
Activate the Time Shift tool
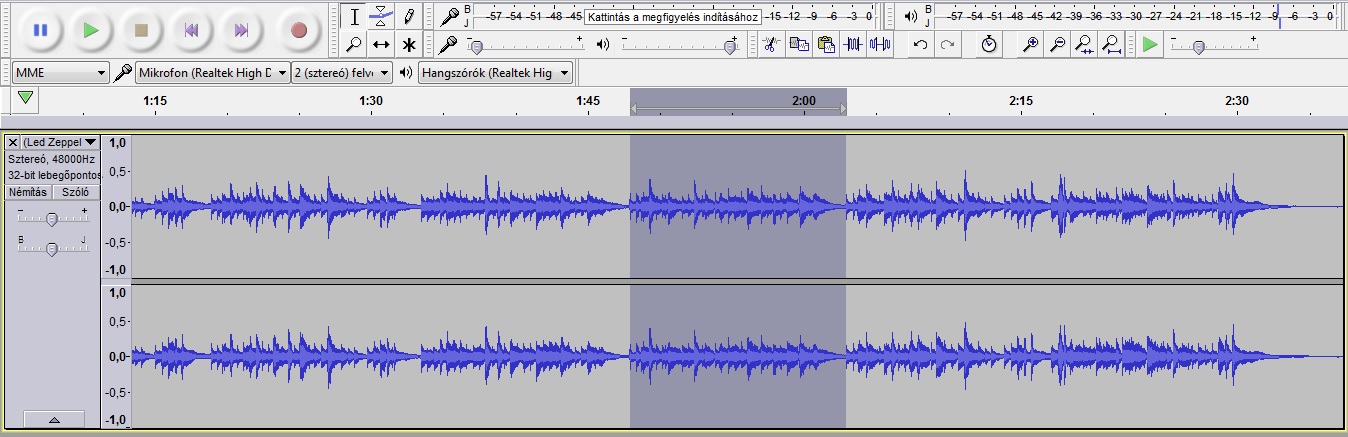tap(381, 45)
